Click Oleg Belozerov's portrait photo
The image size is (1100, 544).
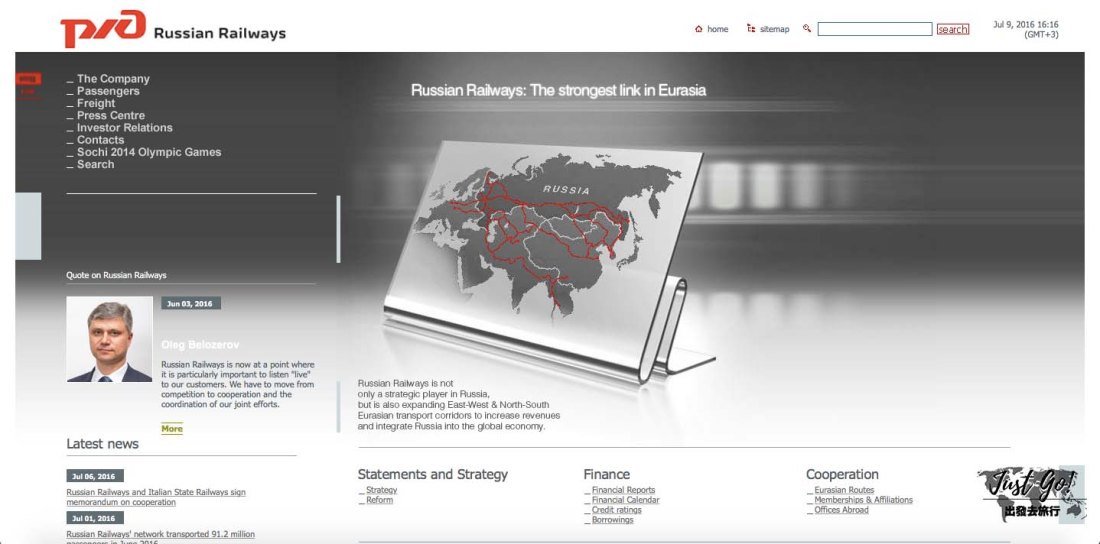point(109,339)
